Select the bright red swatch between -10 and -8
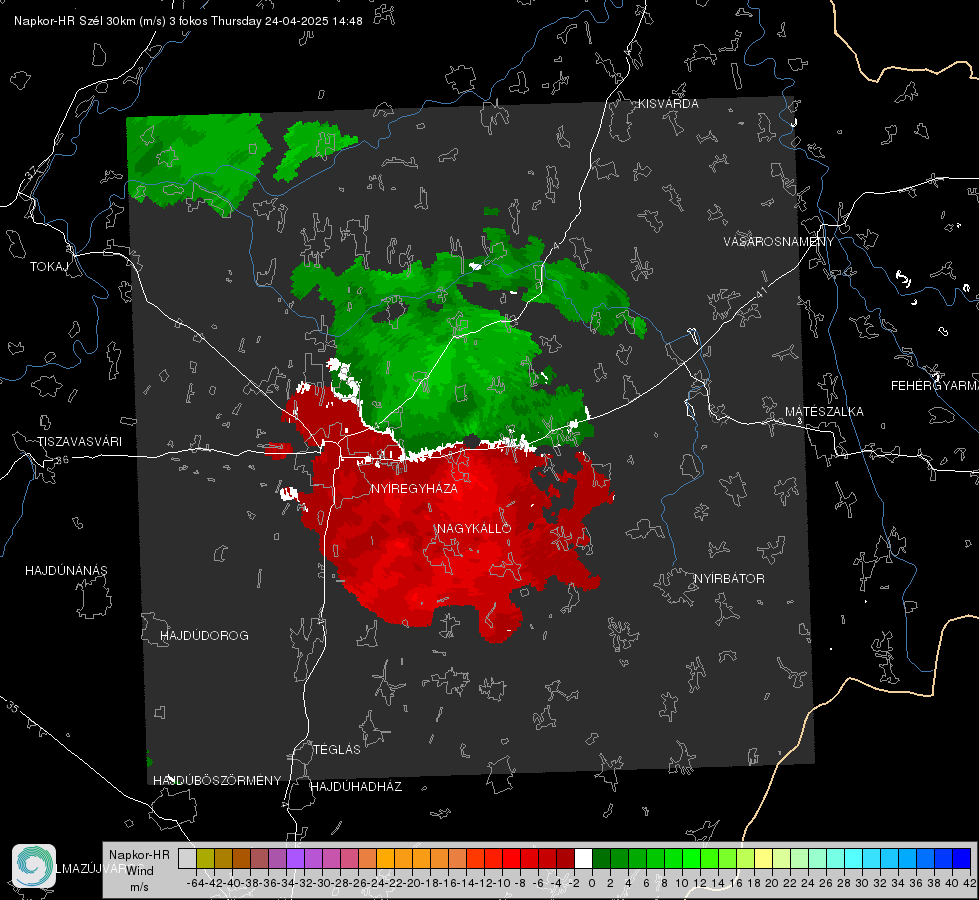 pos(511,858)
